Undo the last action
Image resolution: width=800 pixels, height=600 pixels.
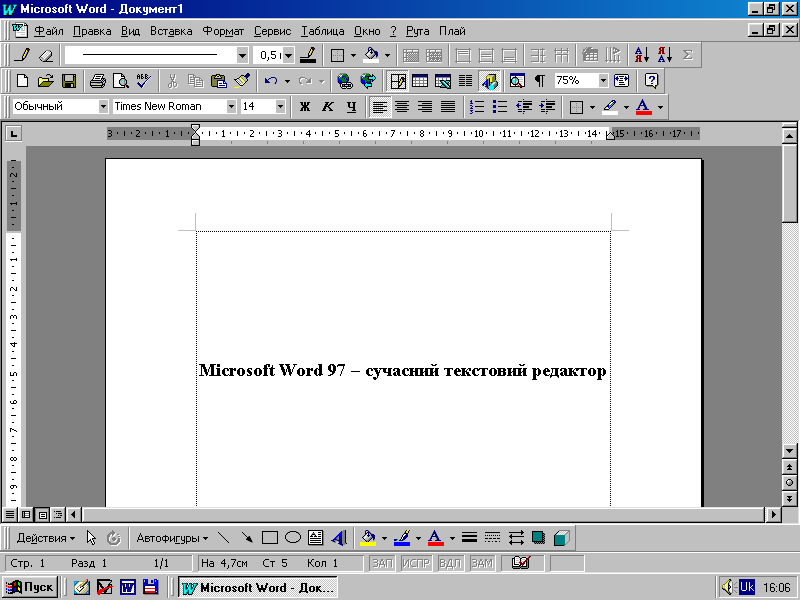pyautogui.click(x=271, y=81)
